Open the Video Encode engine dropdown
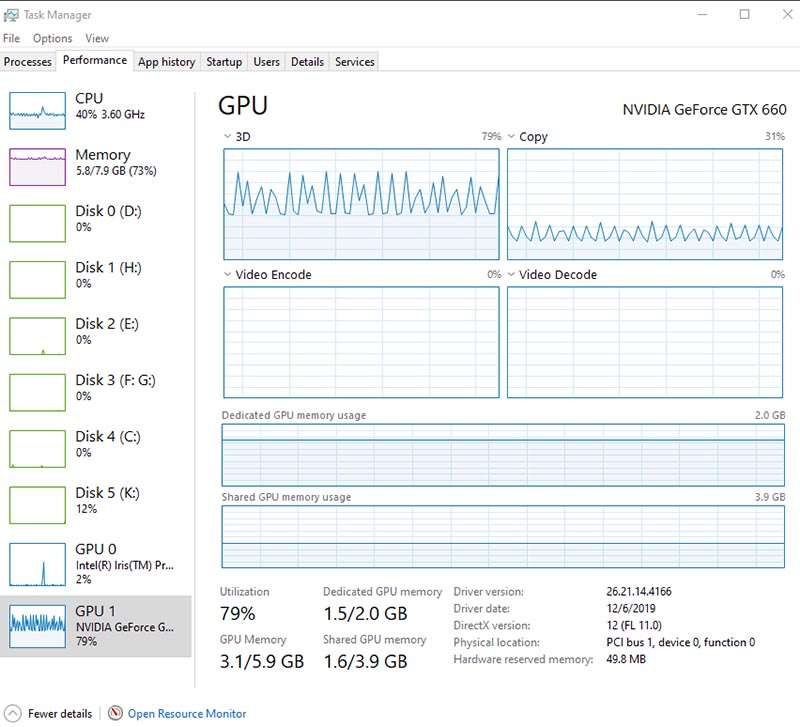This screenshot has width=800, height=727. click(x=228, y=274)
